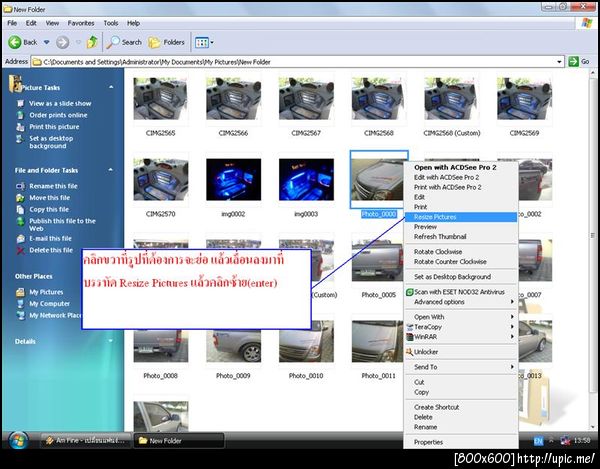
Task: Click E-mail this file
Action: 50,238
